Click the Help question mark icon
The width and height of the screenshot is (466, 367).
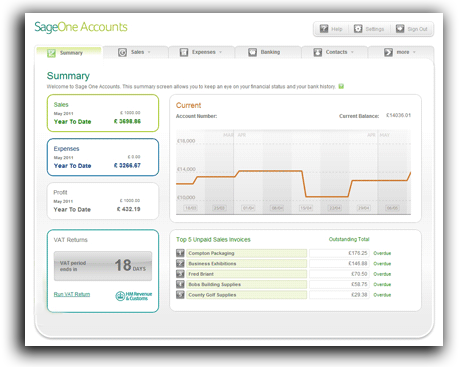click(324, 29)
